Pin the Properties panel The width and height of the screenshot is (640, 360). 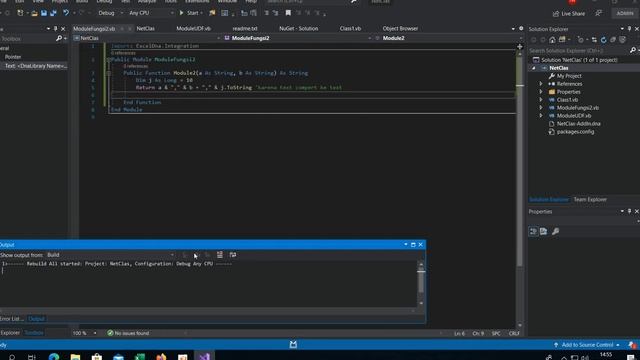629,211
